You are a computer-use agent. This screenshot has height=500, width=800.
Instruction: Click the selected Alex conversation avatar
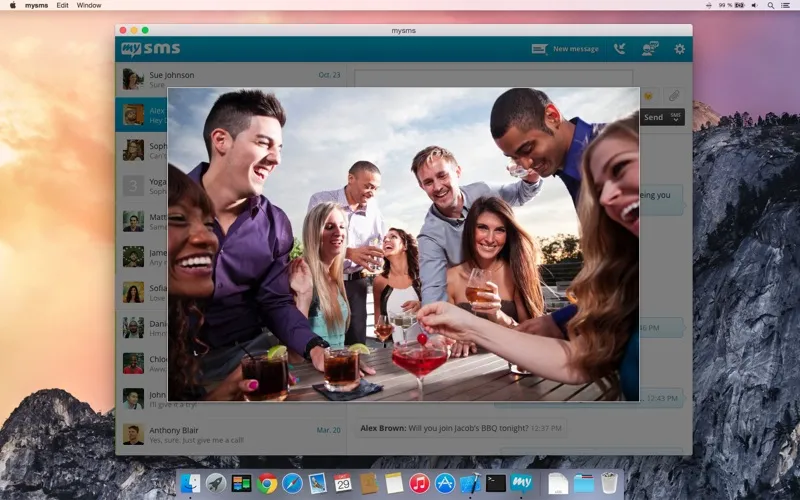tap(133, 115)
